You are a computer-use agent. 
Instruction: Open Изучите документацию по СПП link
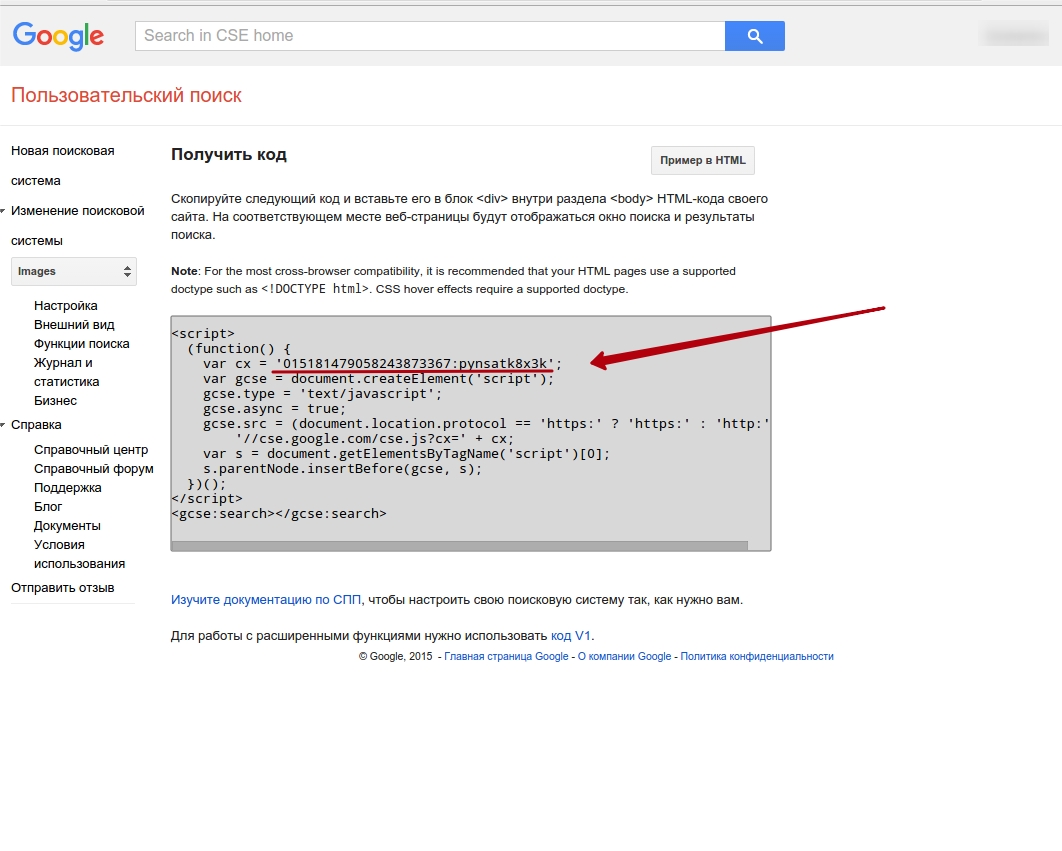[266, 600]
